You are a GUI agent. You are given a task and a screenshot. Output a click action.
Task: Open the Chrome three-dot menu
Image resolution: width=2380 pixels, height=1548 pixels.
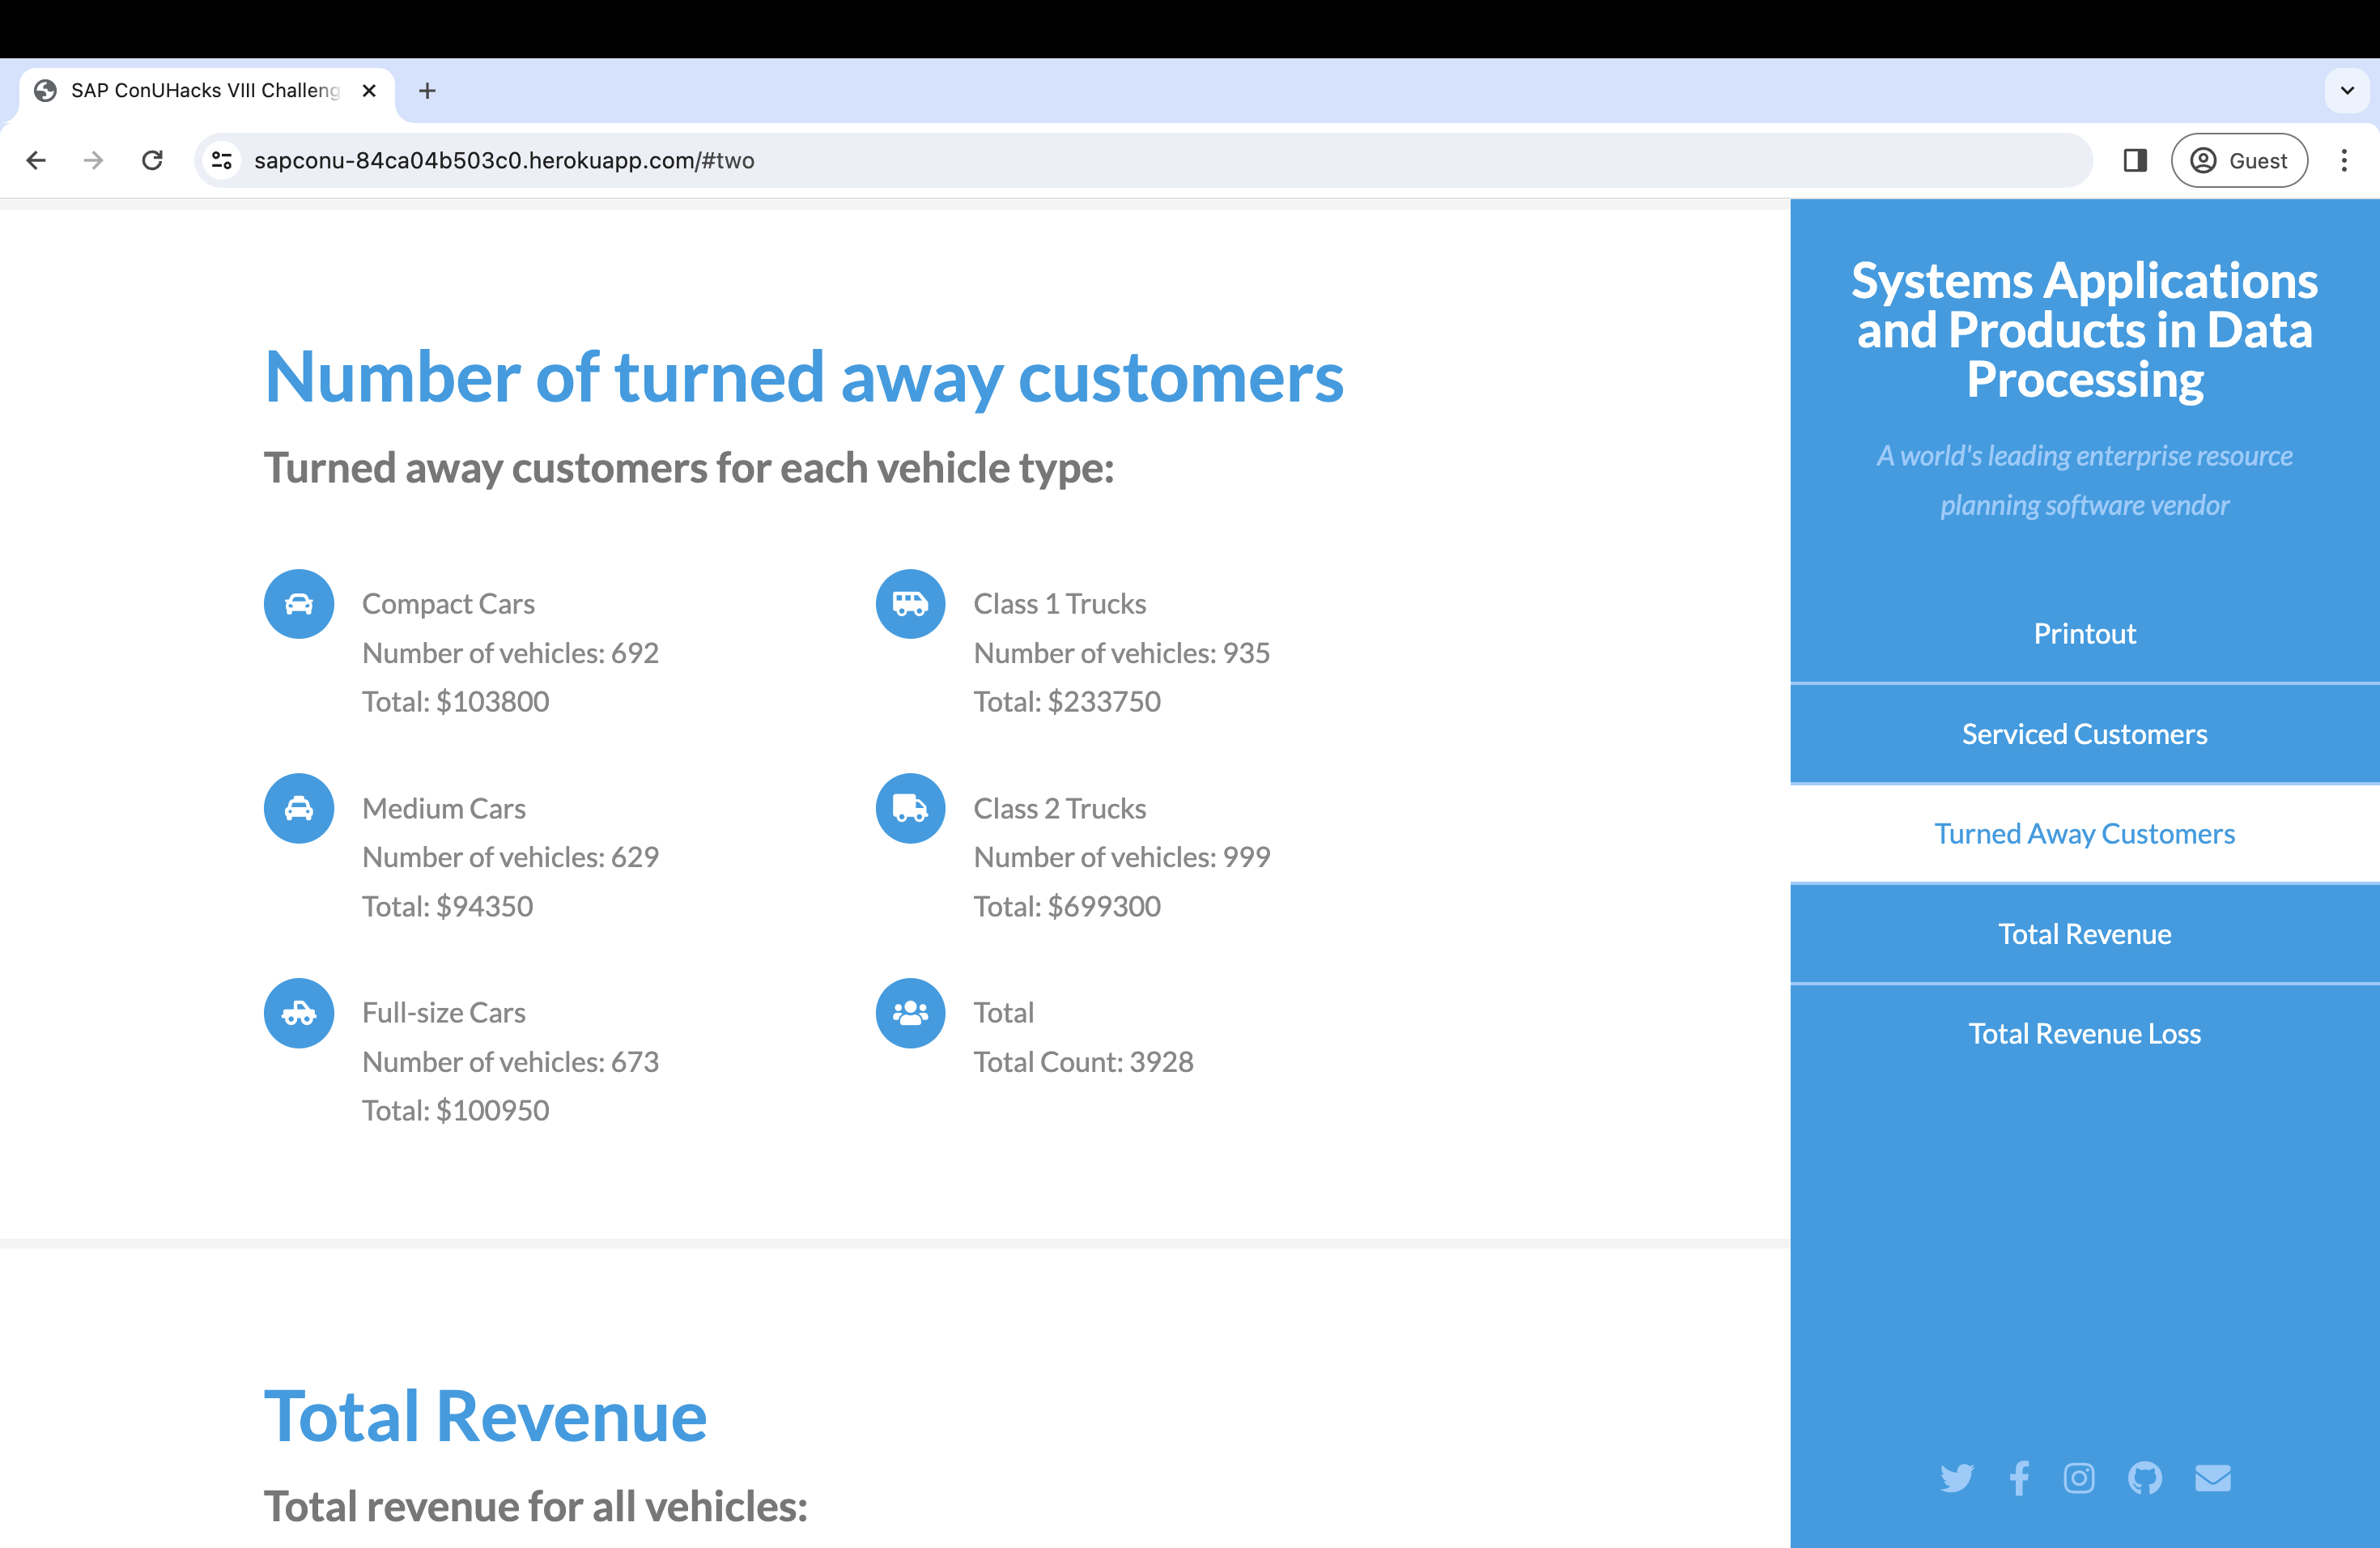click(2344, 161)
